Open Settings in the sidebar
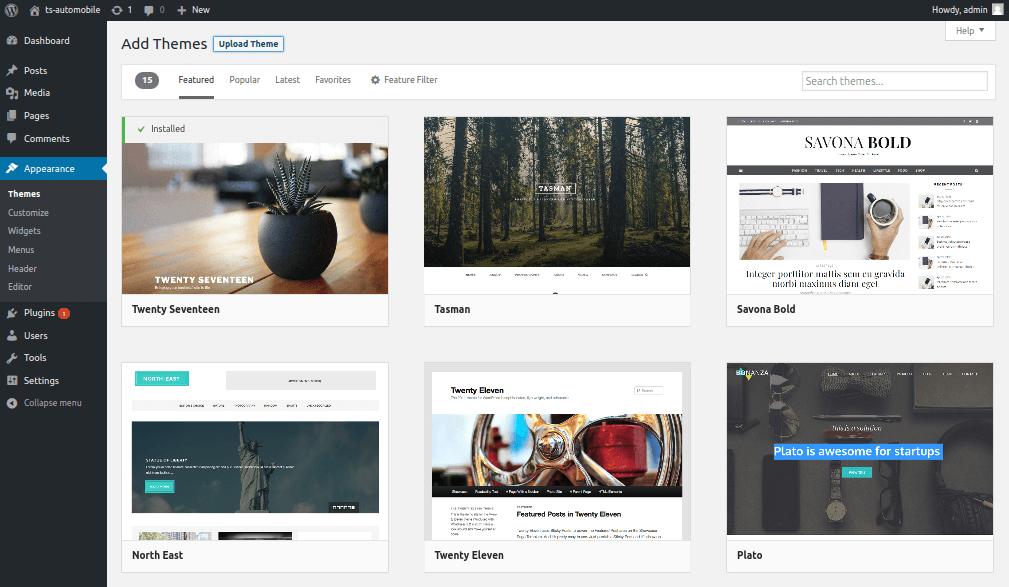 (41, 381)
